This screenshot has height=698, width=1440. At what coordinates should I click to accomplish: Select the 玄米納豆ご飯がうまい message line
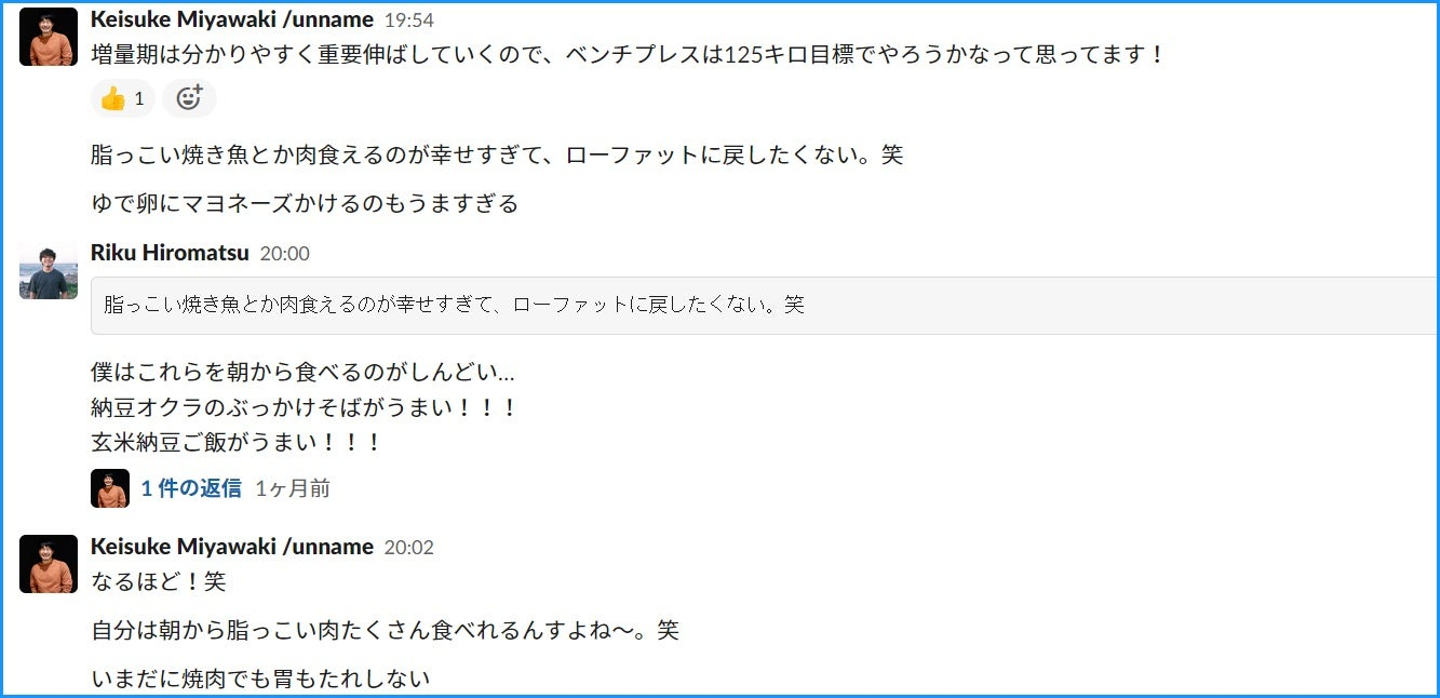pyautogui.click(x=237, y=443)
